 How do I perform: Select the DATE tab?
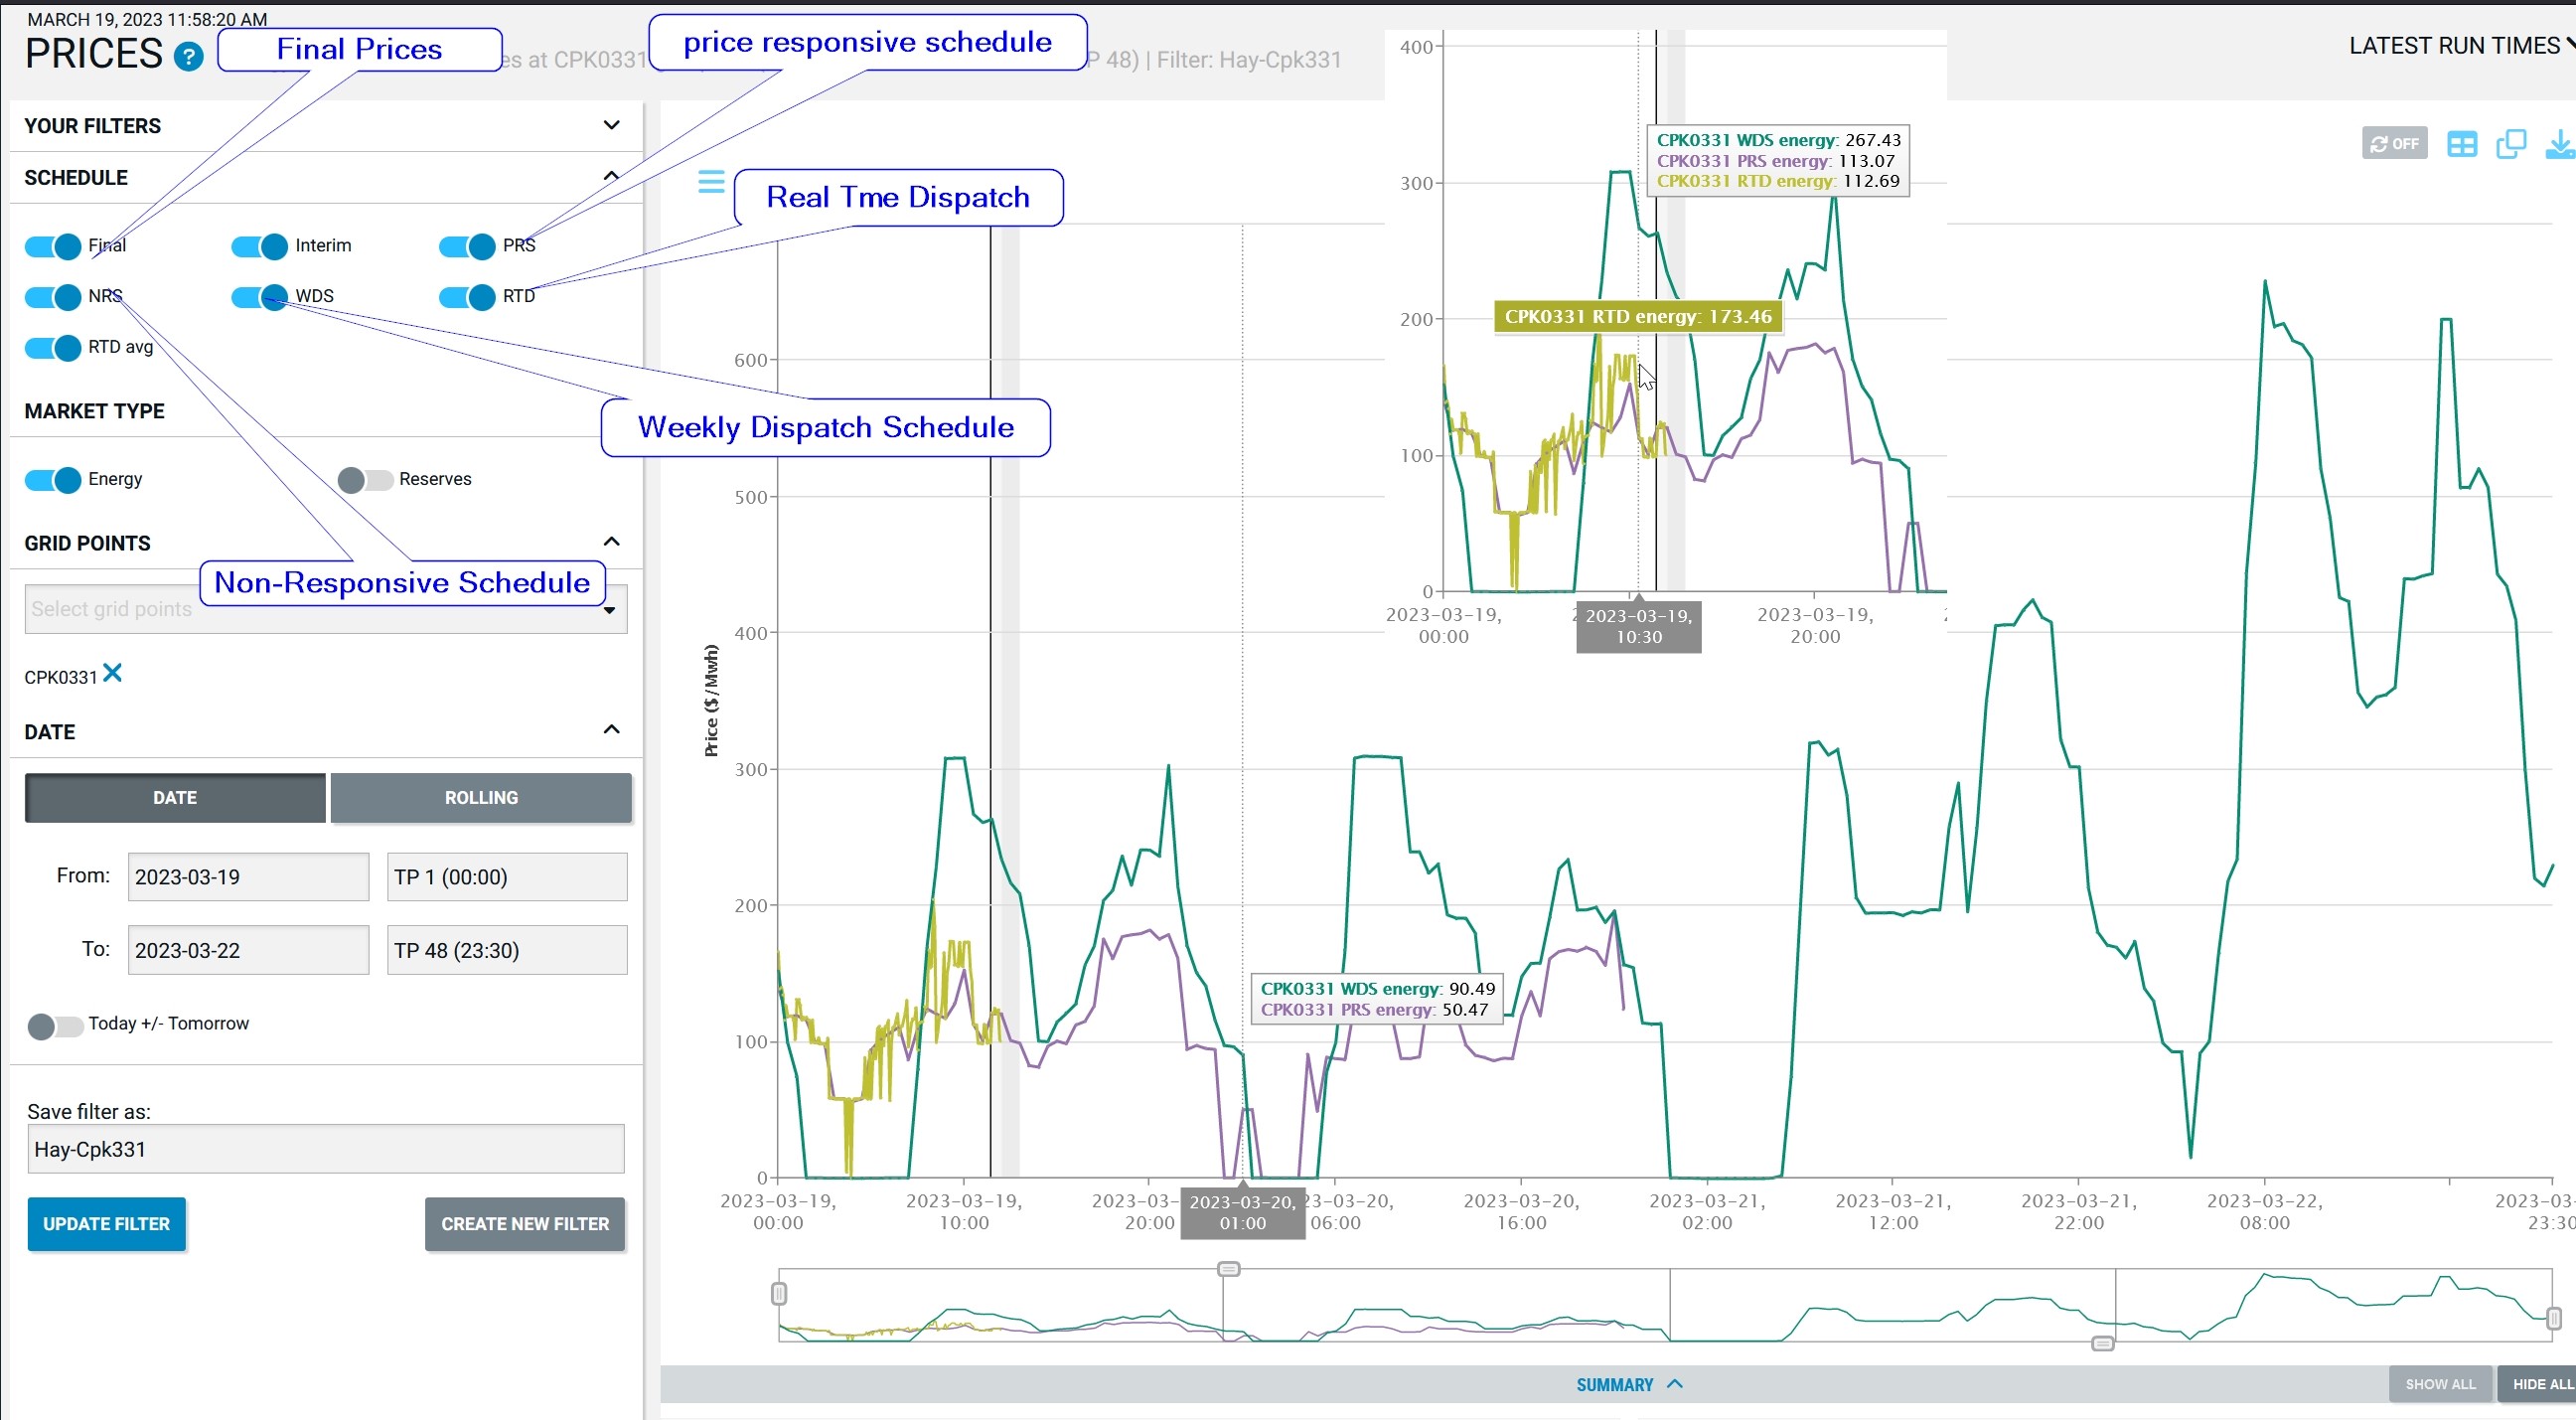[175, 797]
